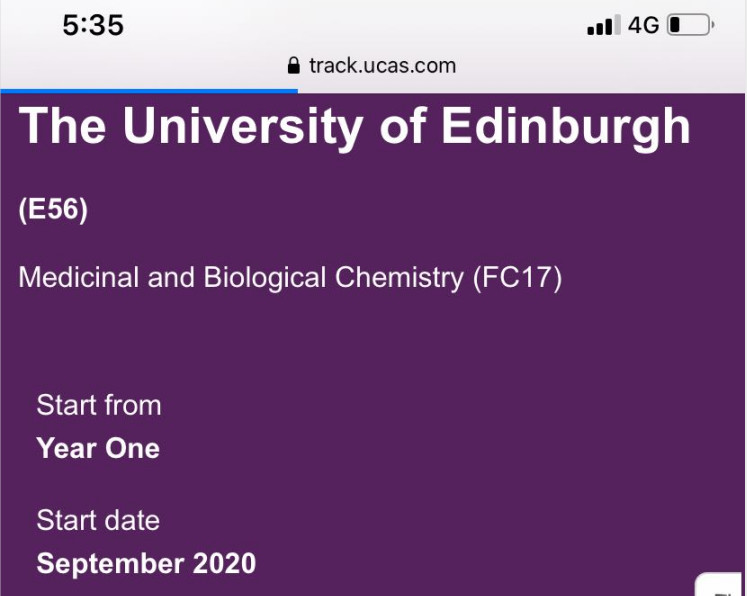The image size is (747, 596).
Task: Tap the word Medicinal in course title
Action: [78, 278]
